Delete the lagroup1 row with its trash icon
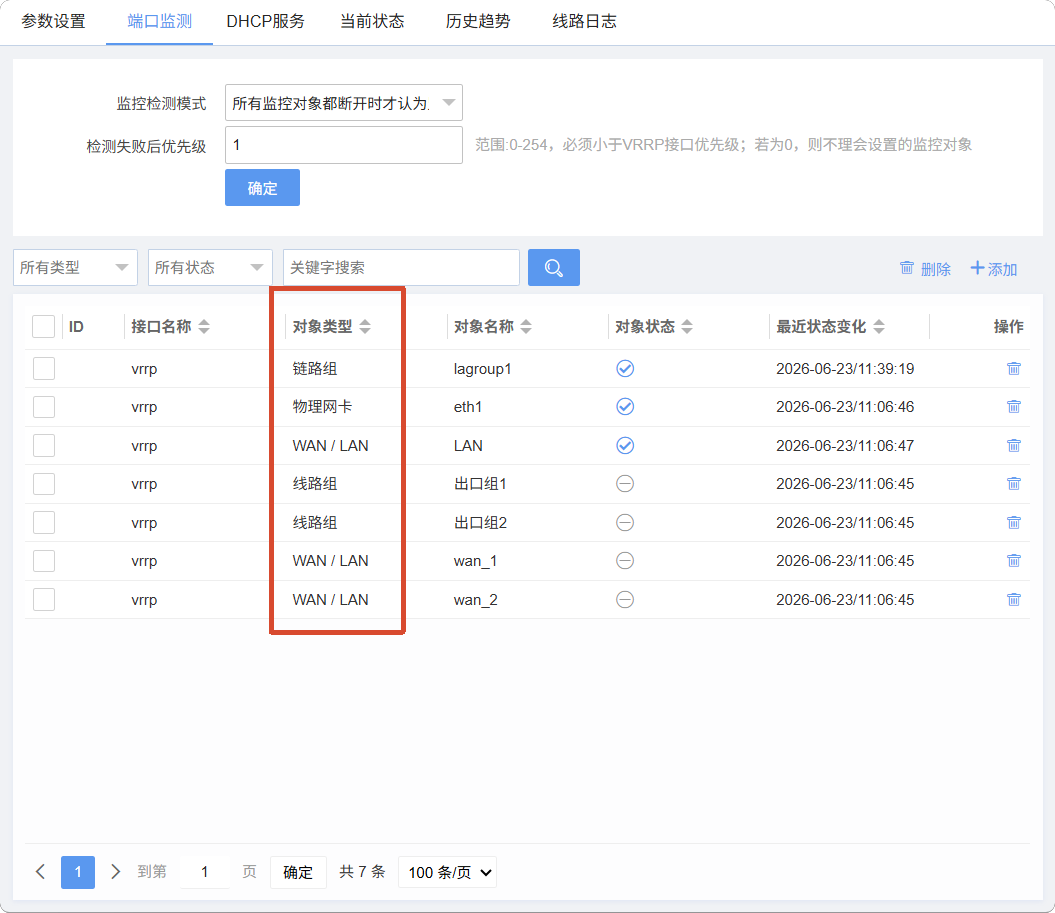 click(1013, 369)
